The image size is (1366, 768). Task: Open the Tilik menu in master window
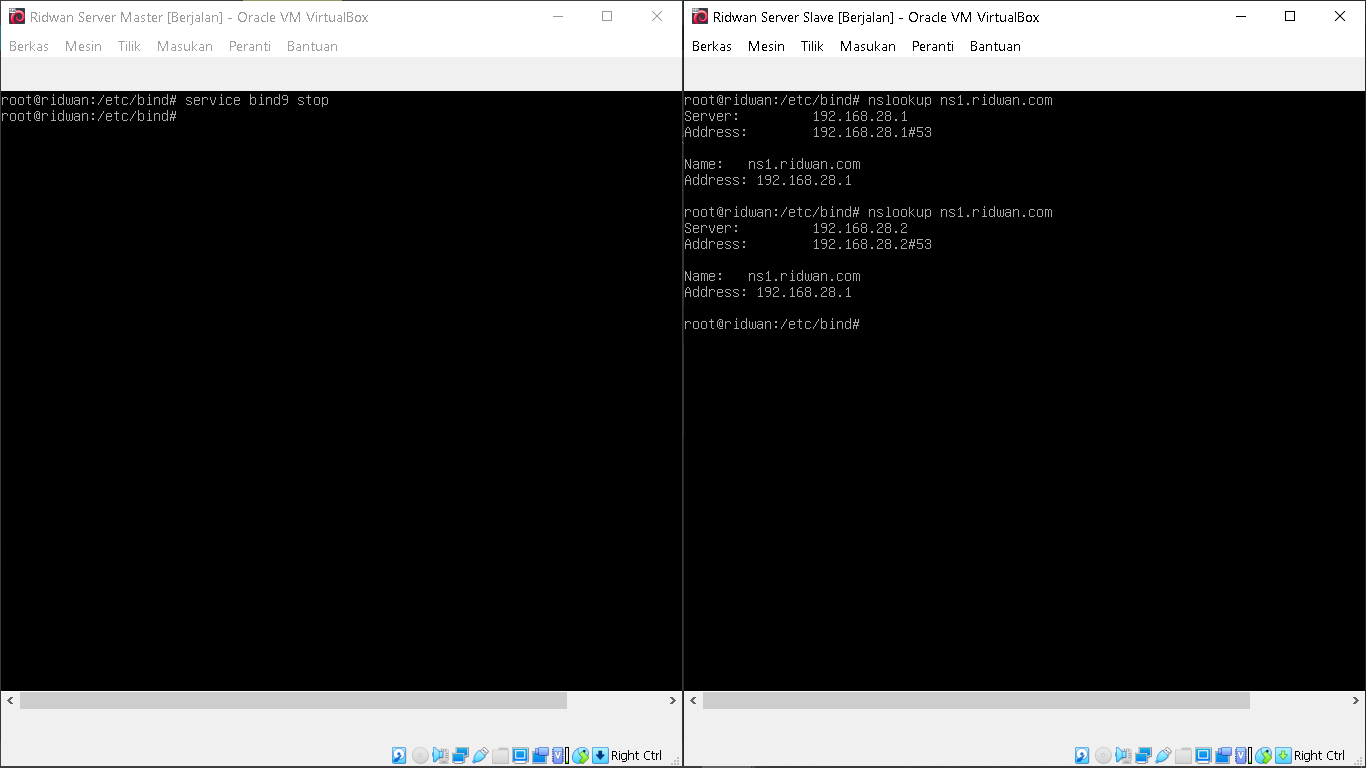(x=128, y=46)
